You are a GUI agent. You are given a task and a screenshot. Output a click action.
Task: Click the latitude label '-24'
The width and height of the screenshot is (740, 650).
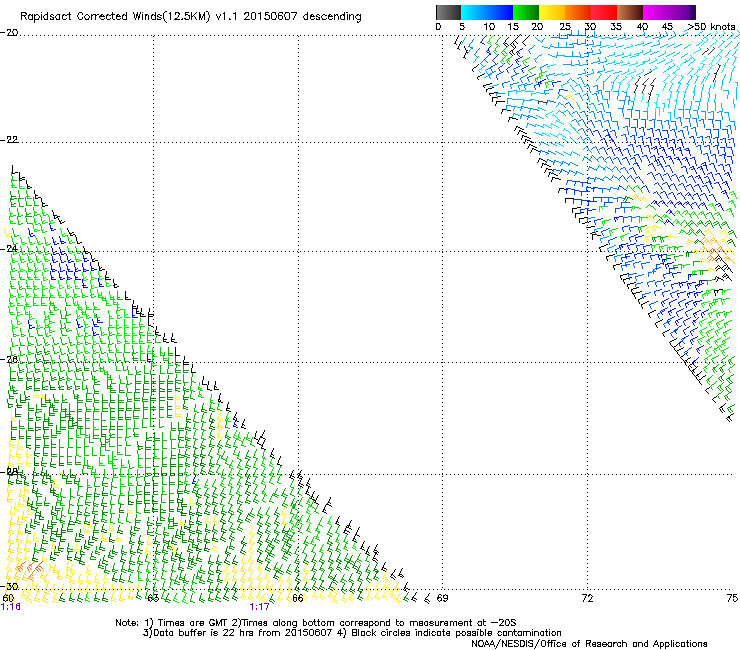click(x=9, y=249)
